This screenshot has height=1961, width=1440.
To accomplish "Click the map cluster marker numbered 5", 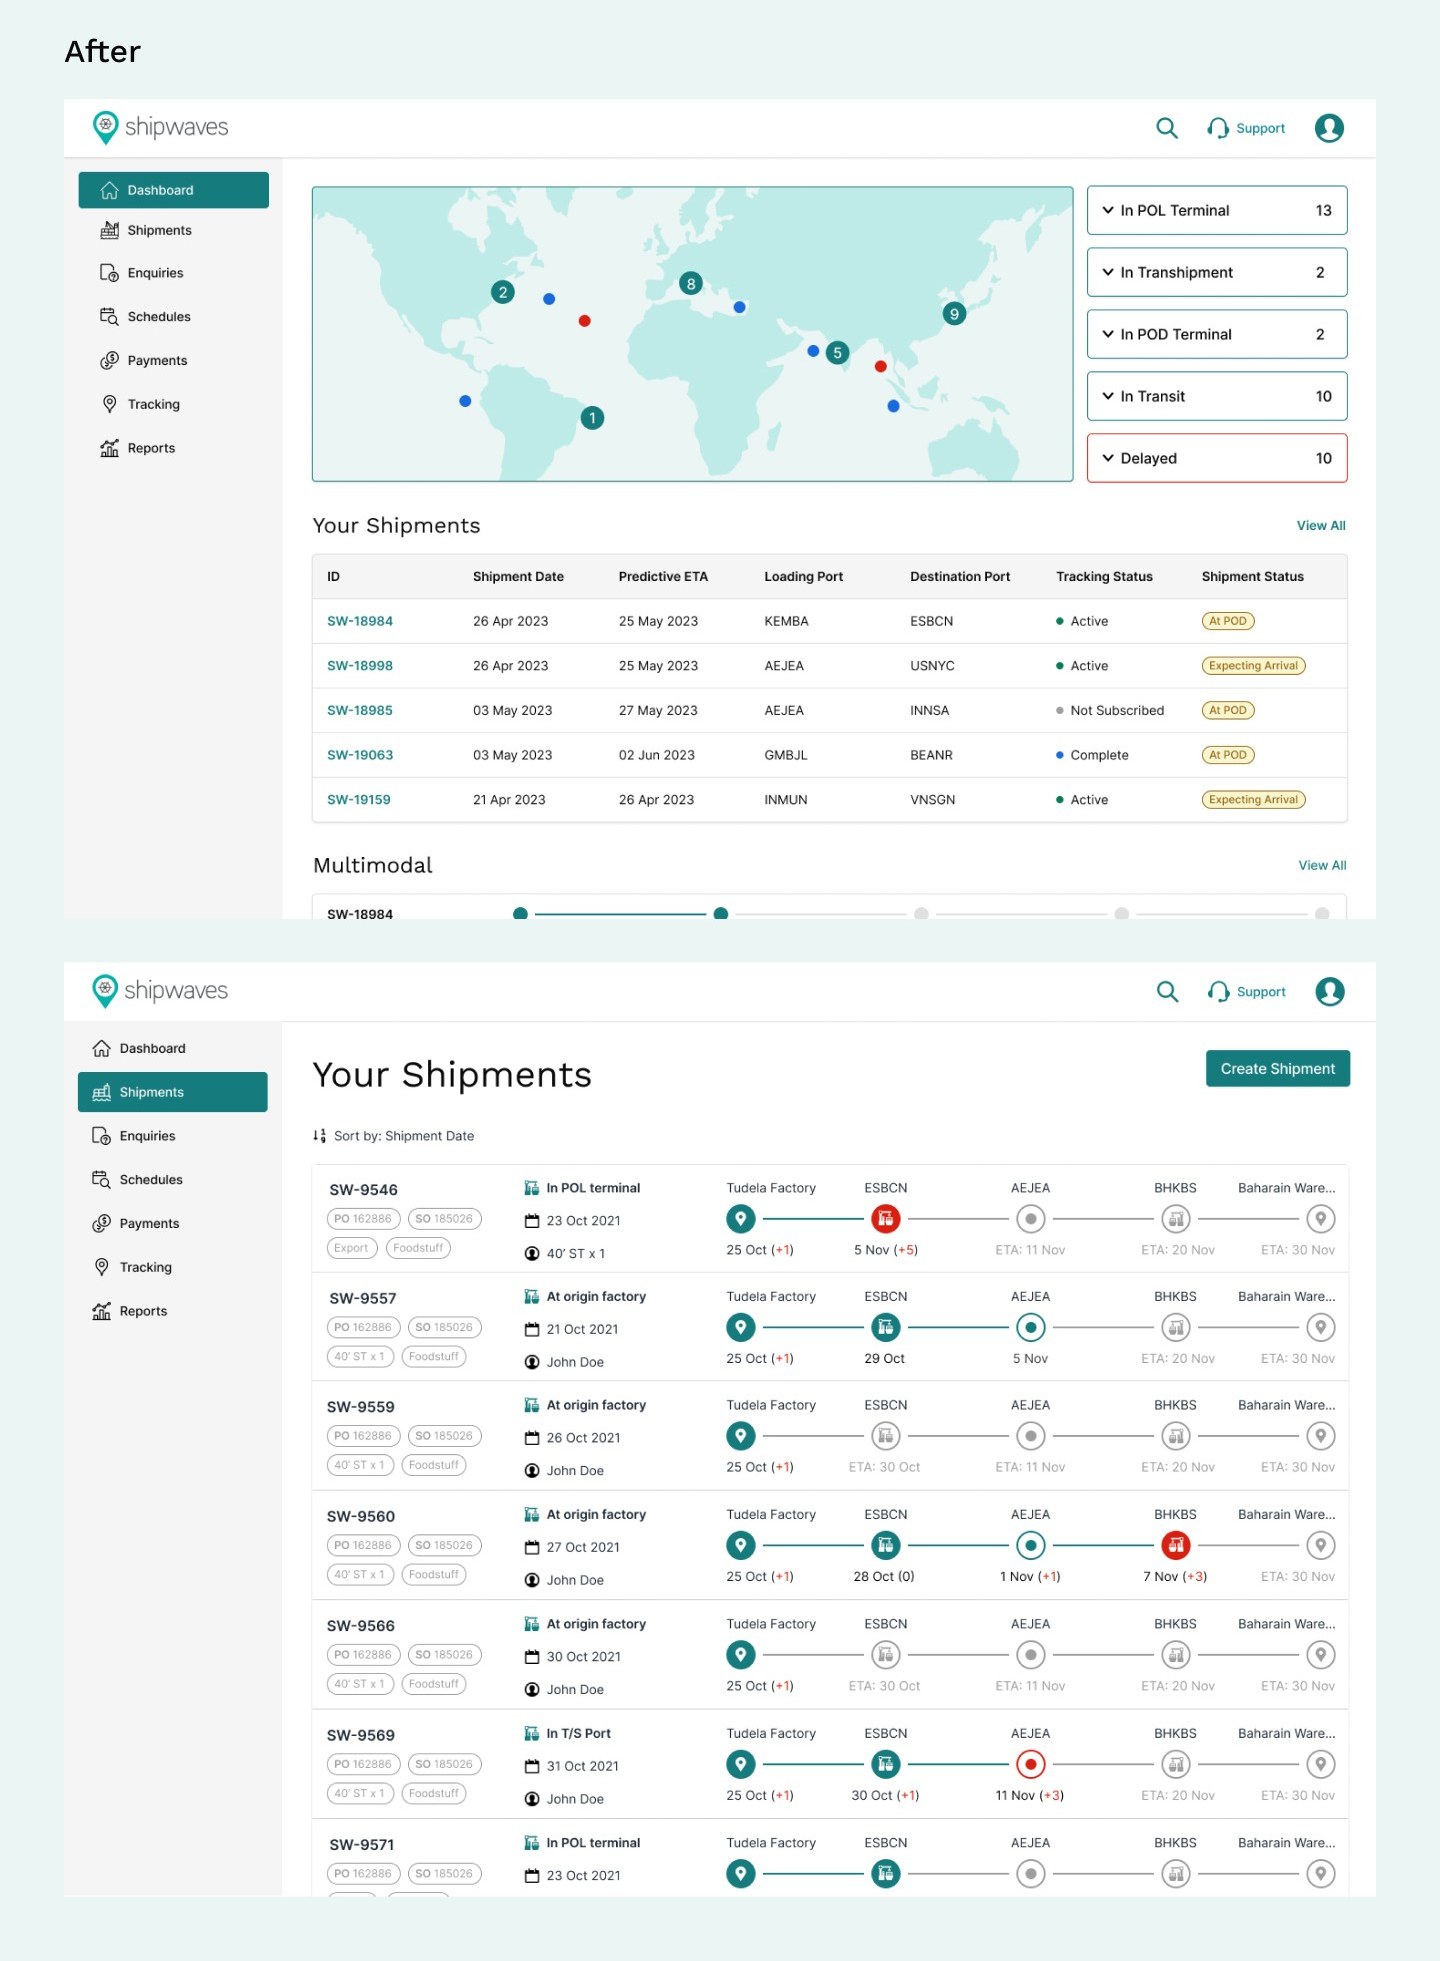I will 837,352.
